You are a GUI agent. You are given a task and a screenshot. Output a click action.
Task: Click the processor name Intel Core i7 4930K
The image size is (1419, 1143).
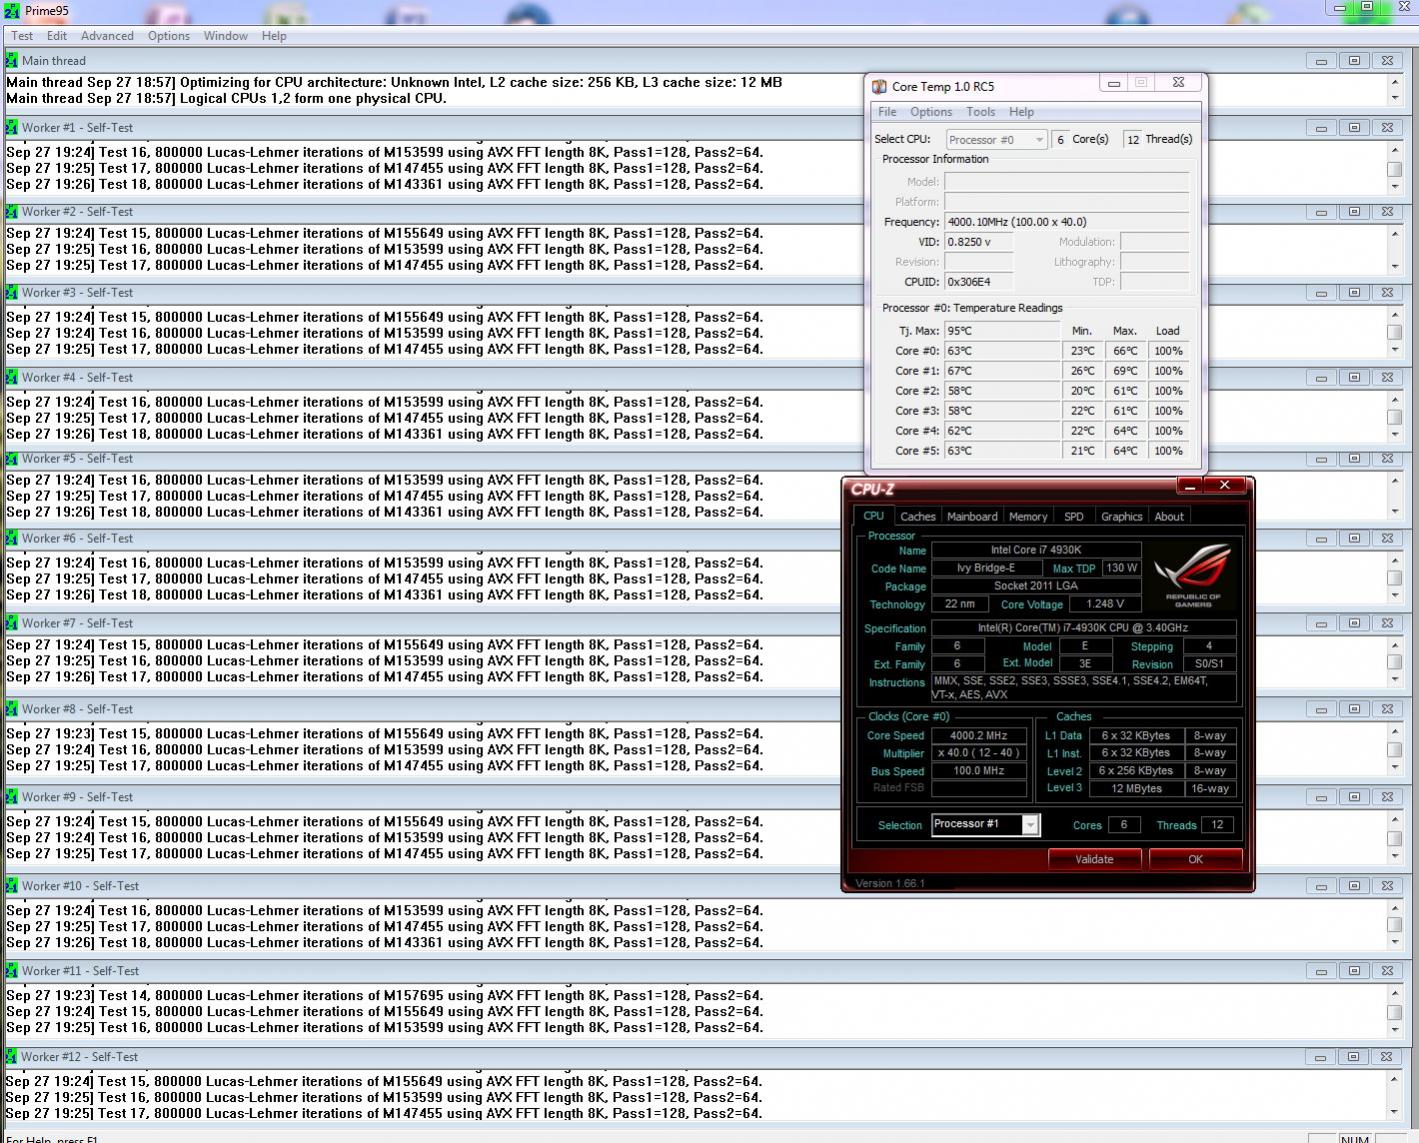[x=1036, y=550]
